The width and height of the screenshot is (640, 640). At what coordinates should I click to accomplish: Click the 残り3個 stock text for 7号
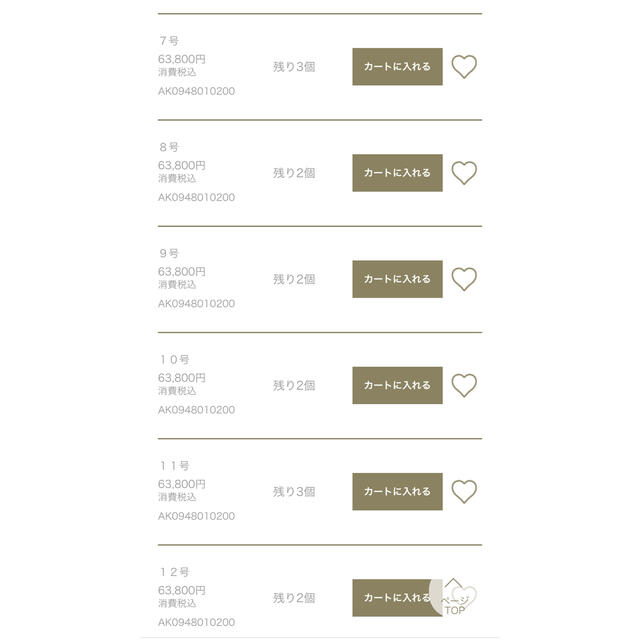294,67
